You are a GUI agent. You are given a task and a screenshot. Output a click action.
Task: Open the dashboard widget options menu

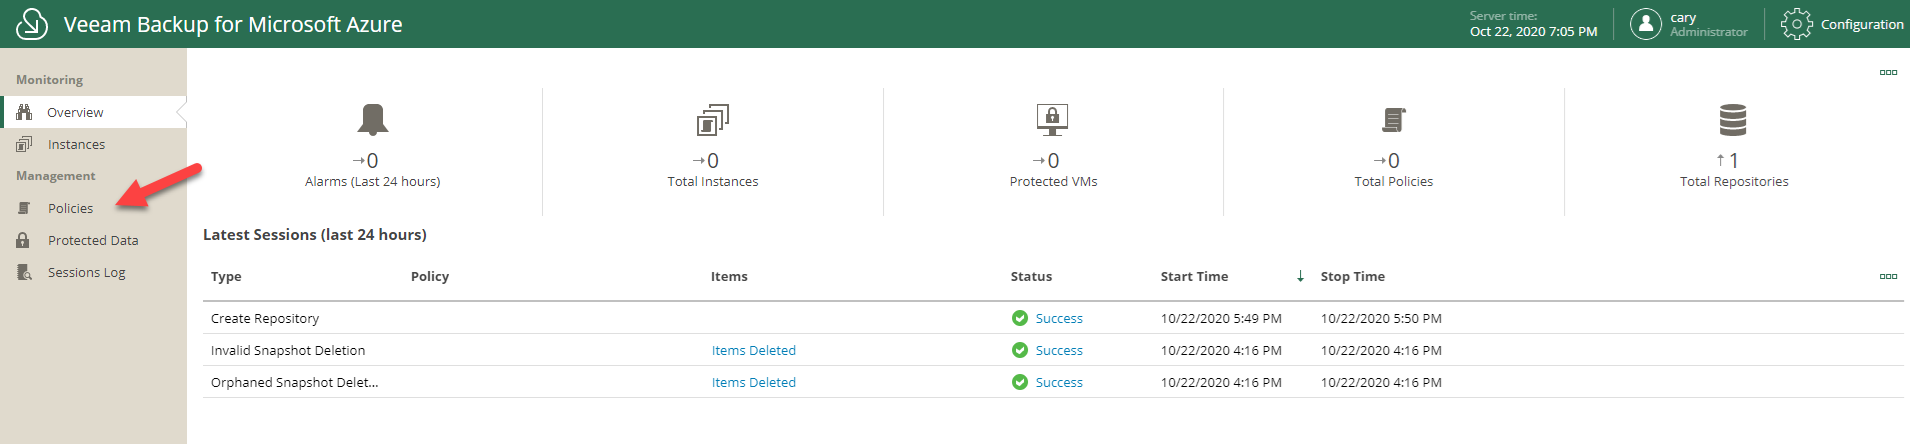(1888, 72)
